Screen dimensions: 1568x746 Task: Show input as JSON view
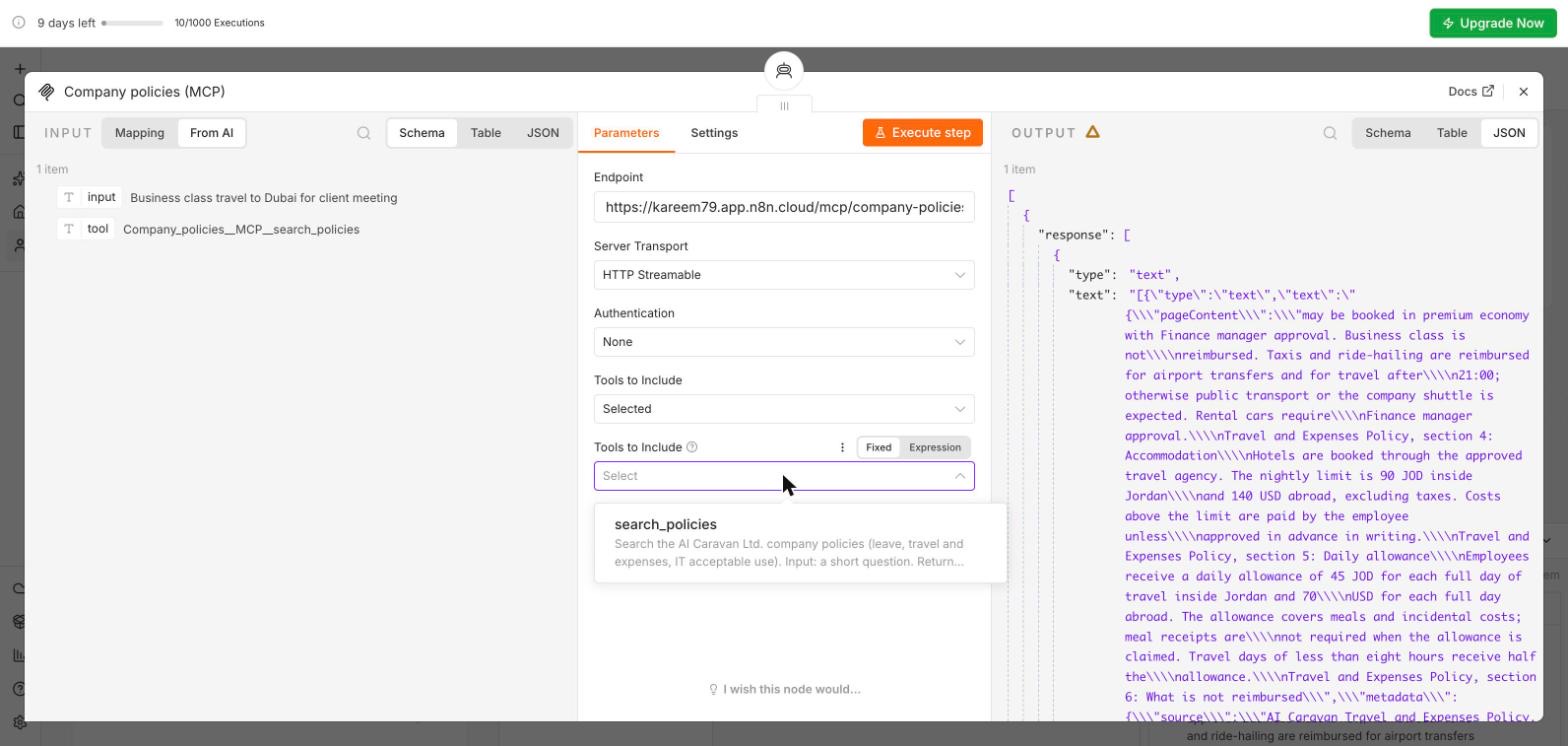tap(543, 133)
